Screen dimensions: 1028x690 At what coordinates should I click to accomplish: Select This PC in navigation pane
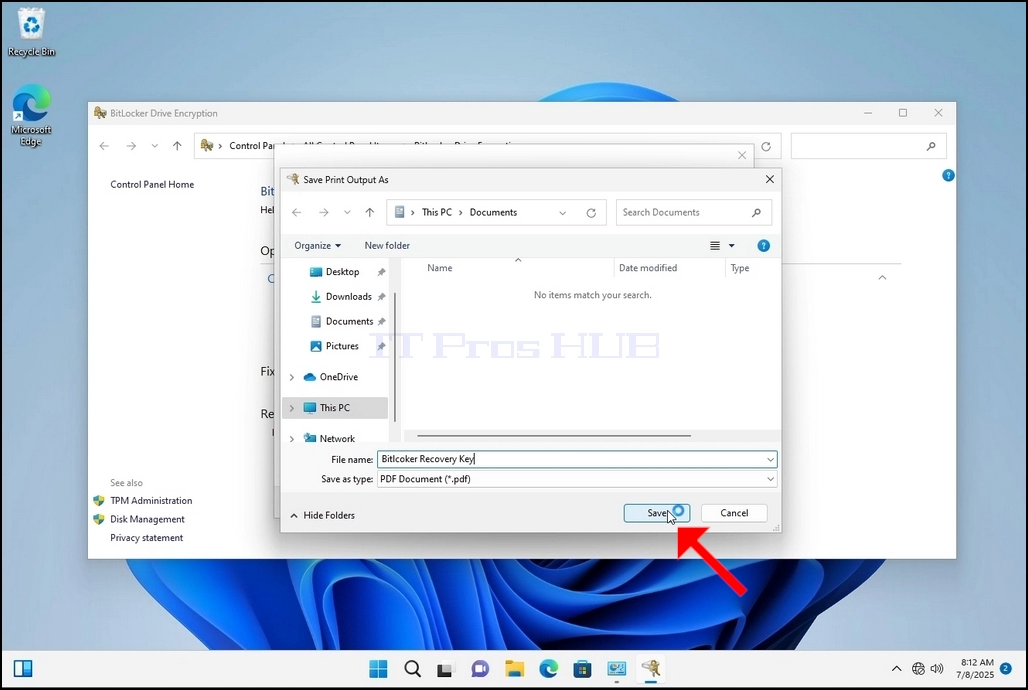coord(334,408)
